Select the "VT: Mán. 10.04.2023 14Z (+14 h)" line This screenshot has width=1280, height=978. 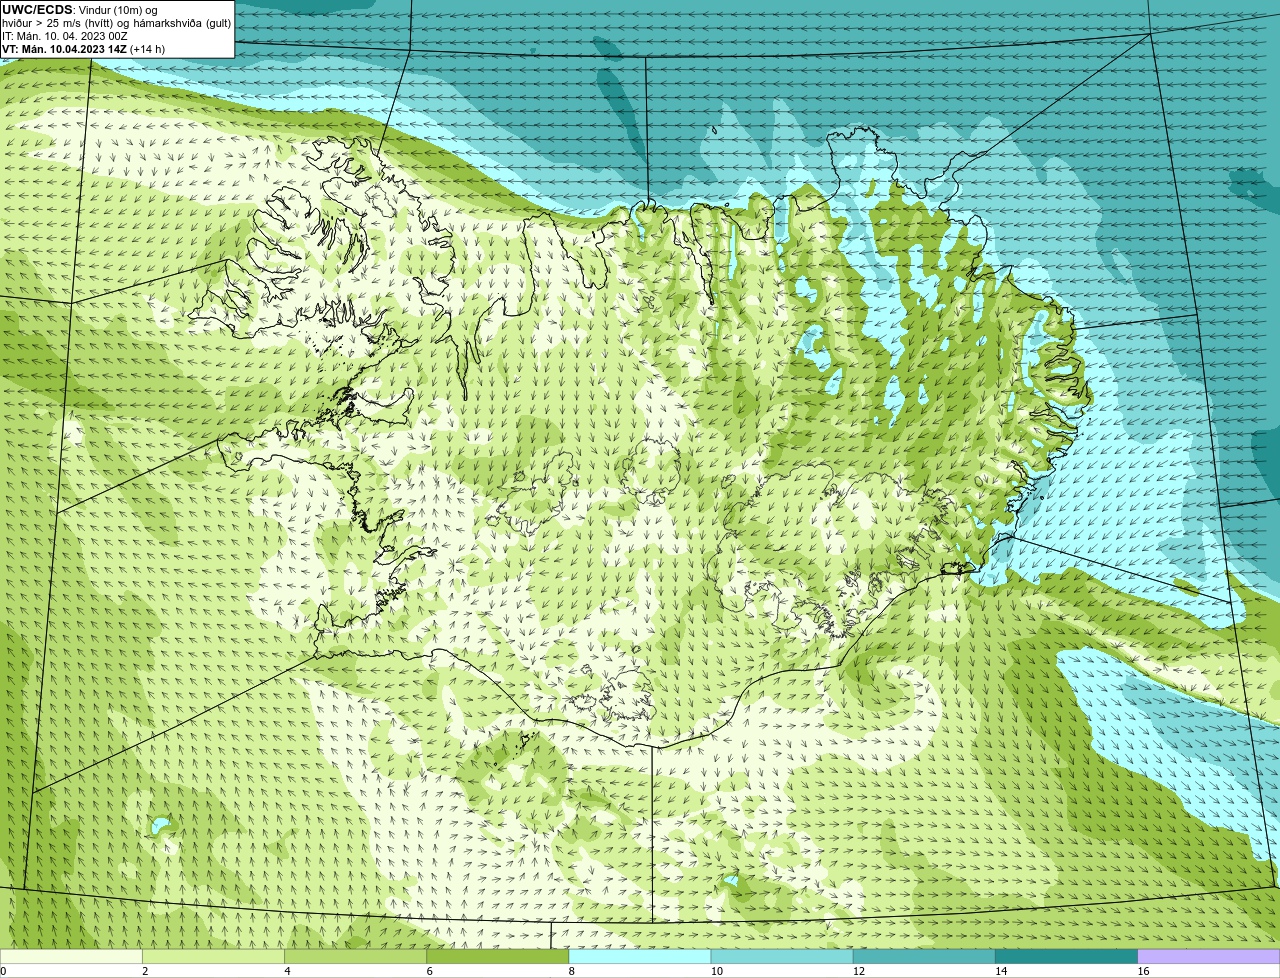[x=84, y=49]
